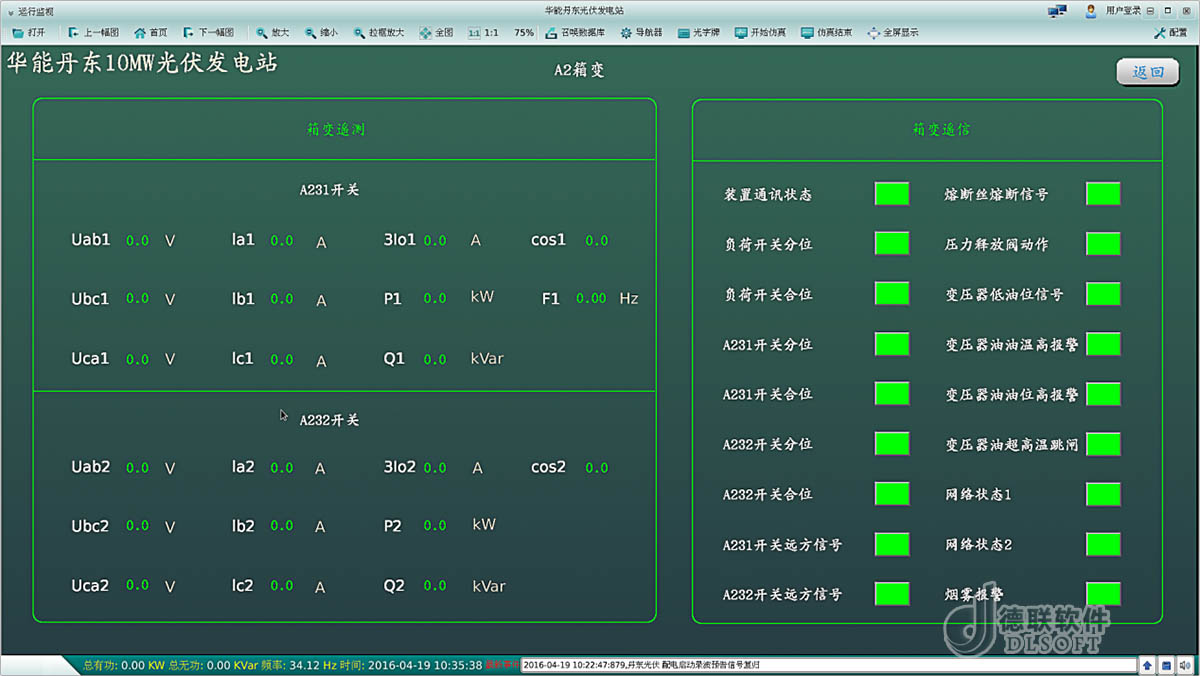
Task: Mute alarm sound via speaker icon
Action: click(1185, 665)
